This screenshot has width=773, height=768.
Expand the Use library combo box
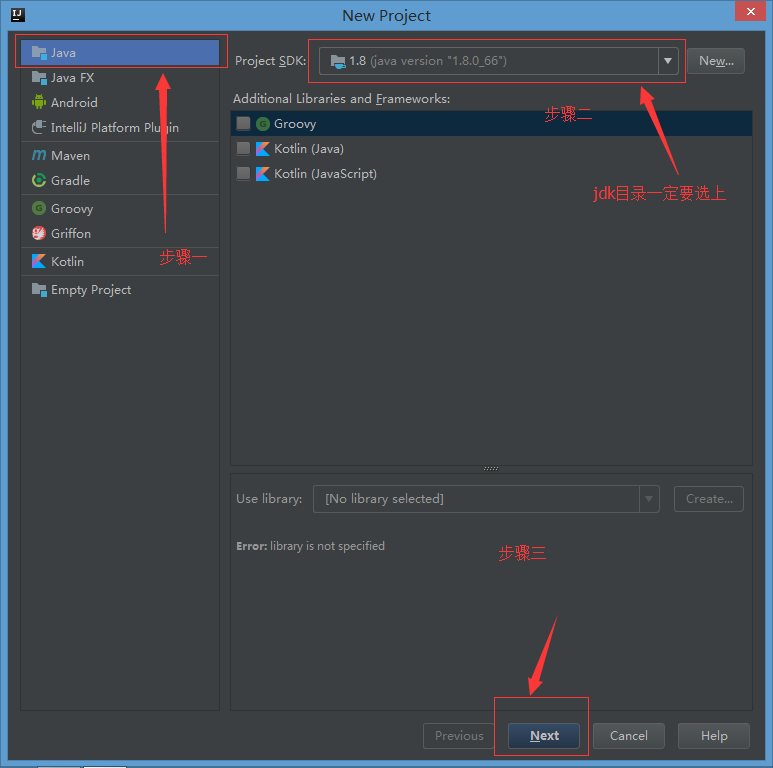(649, 499)
